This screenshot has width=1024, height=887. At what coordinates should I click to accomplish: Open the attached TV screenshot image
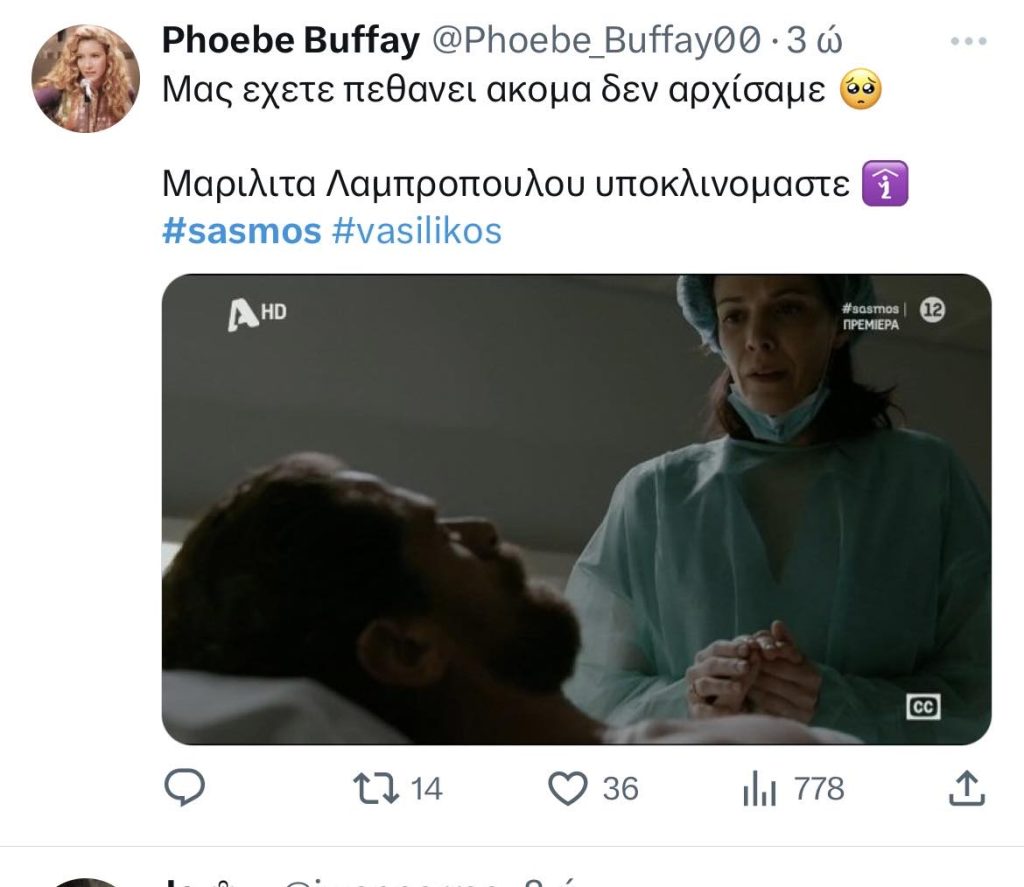coord(577,509)
